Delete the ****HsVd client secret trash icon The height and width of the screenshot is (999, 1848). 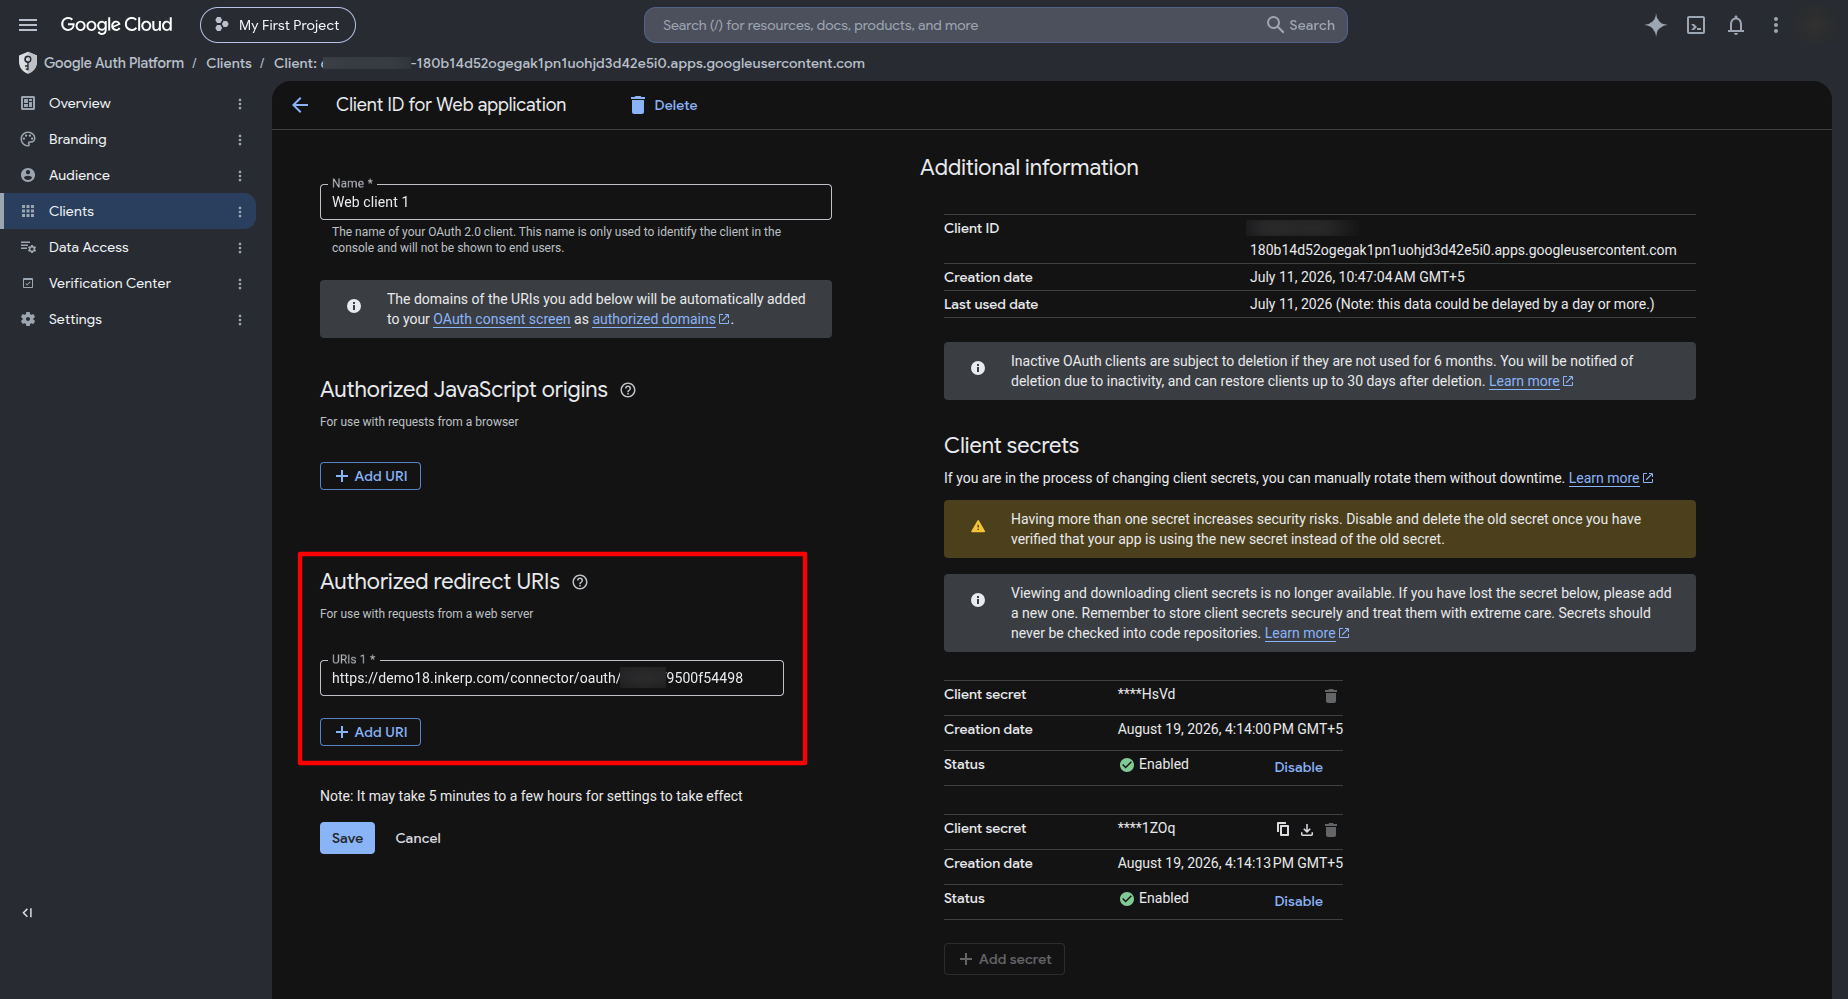click(x=1331, y=695)
